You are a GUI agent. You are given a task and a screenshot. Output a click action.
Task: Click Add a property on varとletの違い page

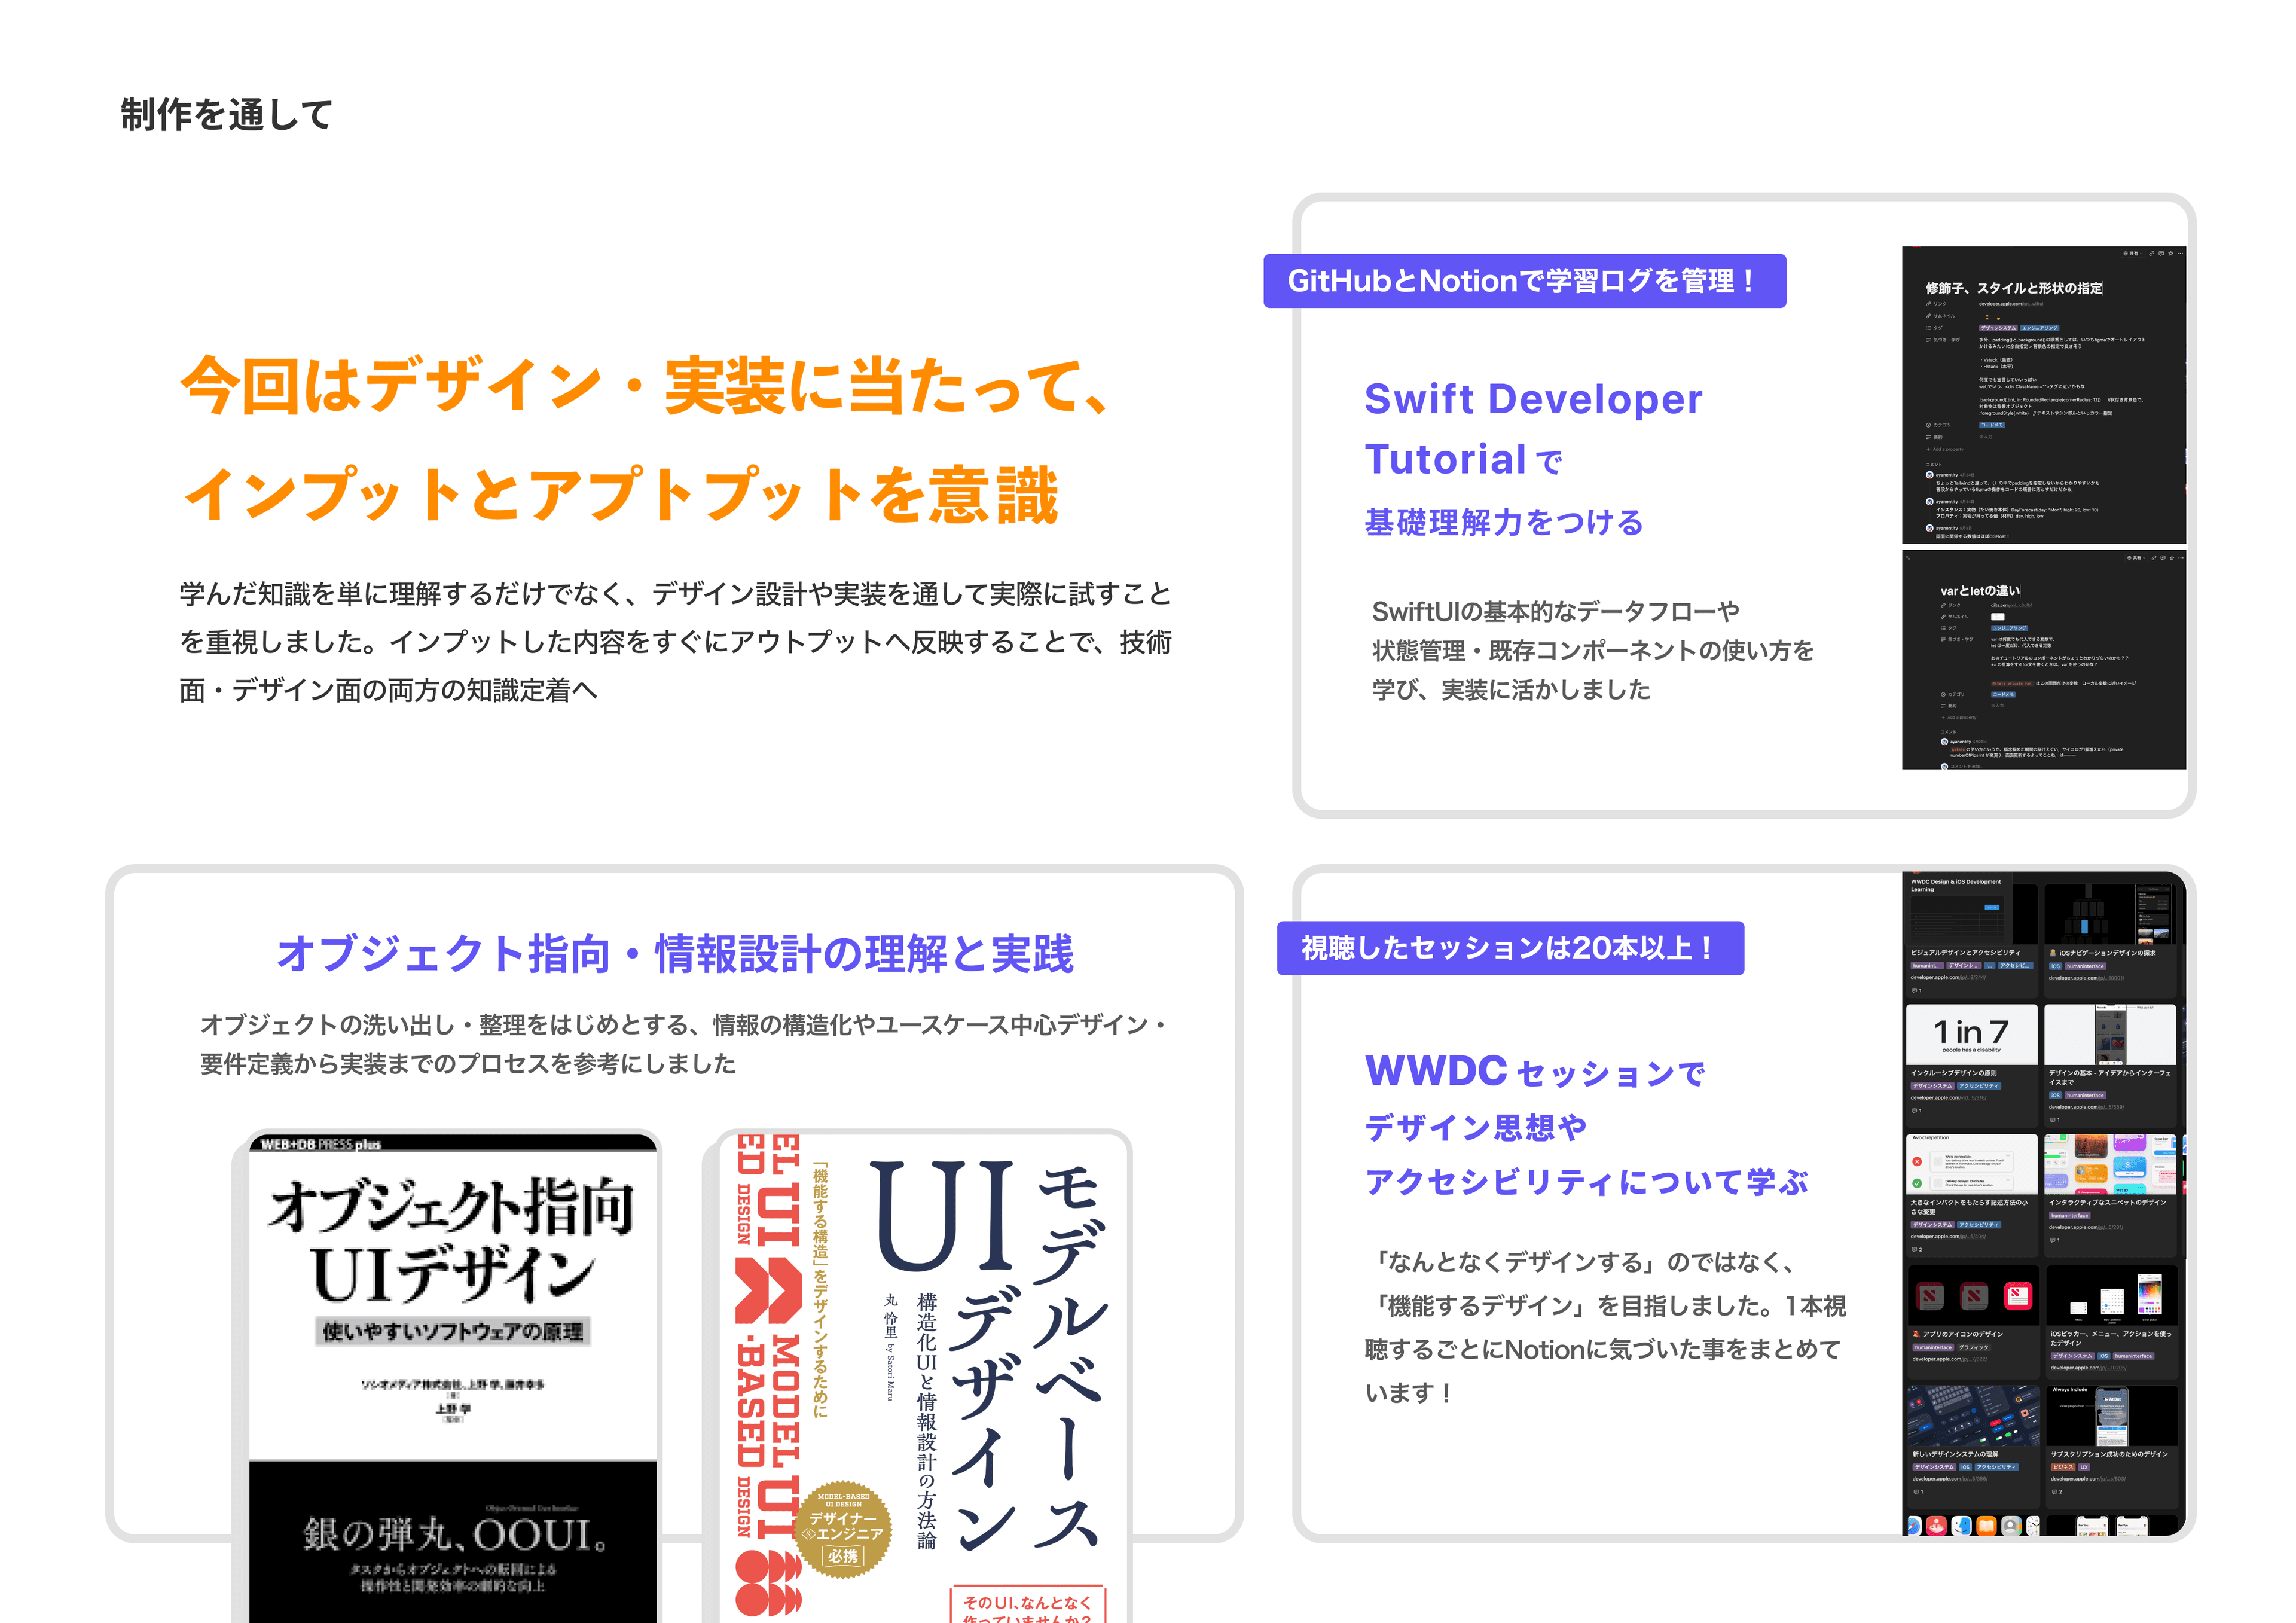1958,717
